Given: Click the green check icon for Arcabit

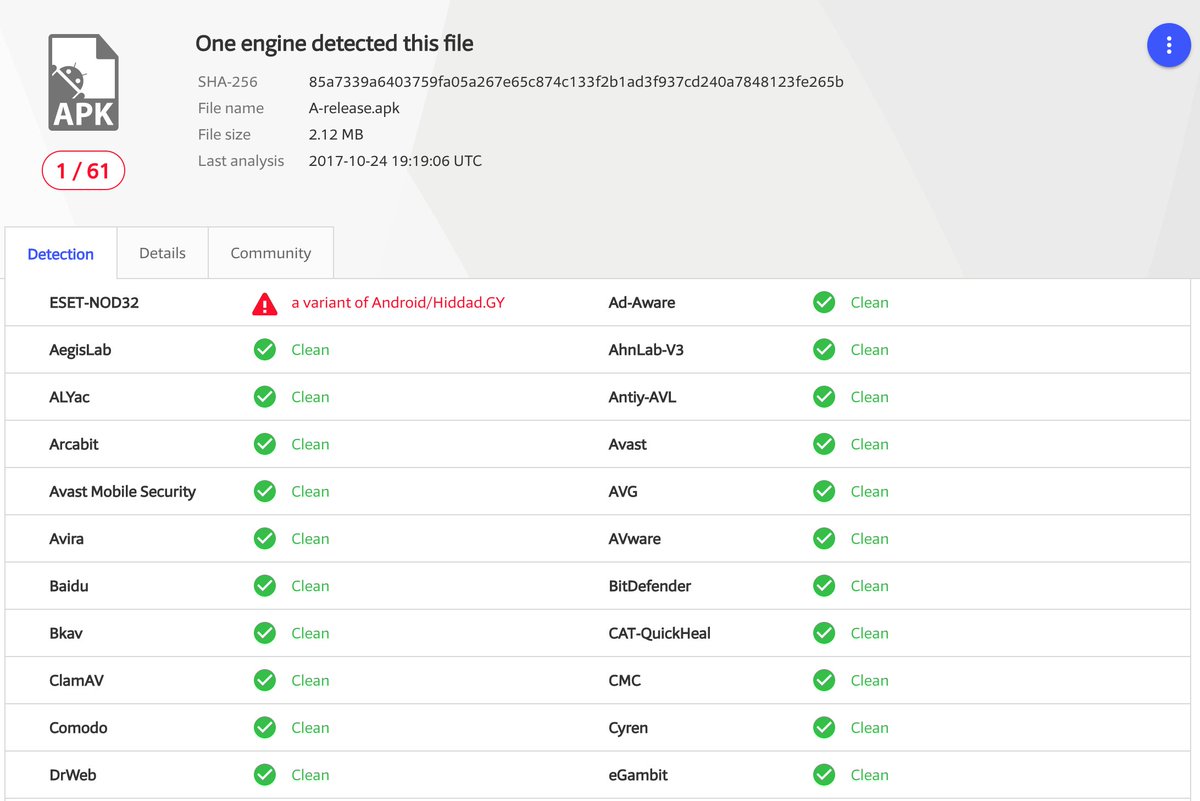Looking at the screenshot, I should (x=264, y=444).
